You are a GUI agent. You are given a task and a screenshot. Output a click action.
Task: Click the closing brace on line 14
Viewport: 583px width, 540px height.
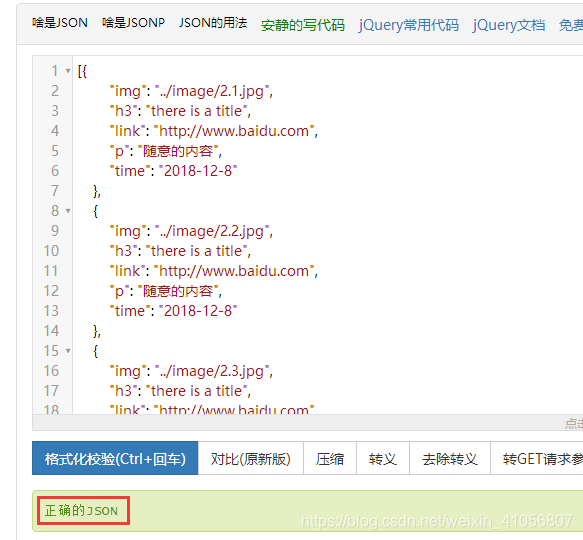point(97,331)
